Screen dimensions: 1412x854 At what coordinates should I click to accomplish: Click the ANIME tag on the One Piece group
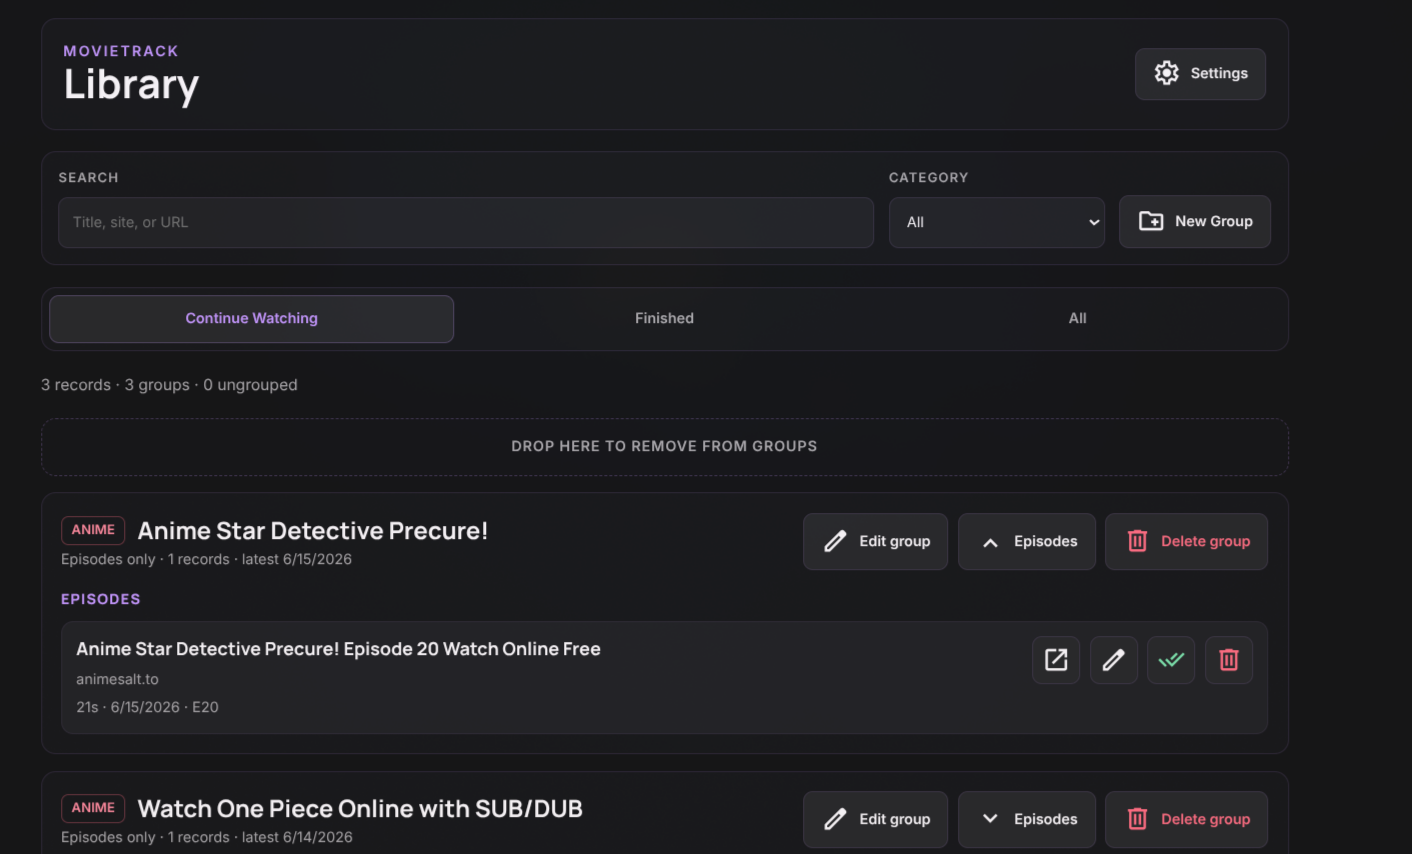(x=93, y=808)
